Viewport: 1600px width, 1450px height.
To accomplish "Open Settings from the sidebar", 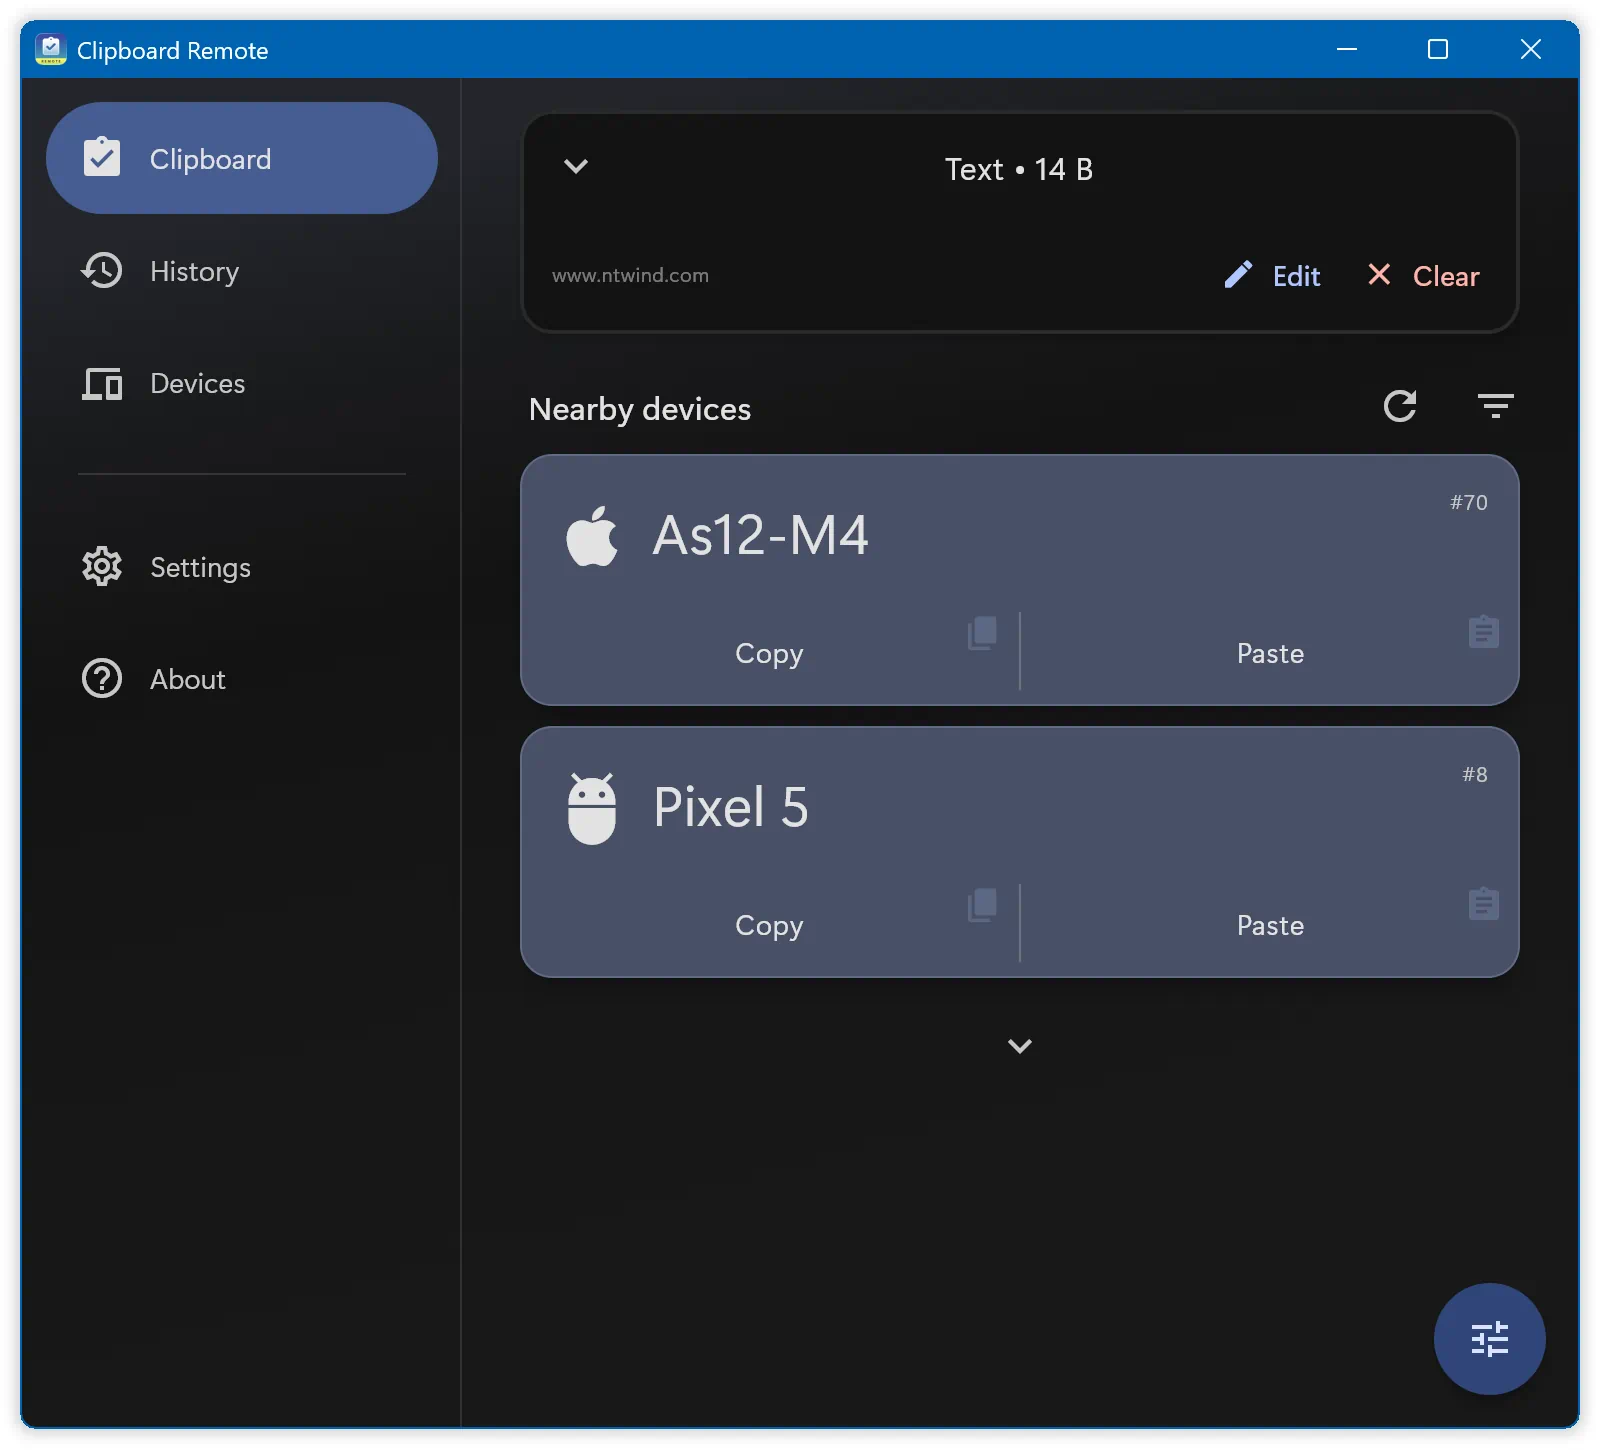I will coord(242,567).
